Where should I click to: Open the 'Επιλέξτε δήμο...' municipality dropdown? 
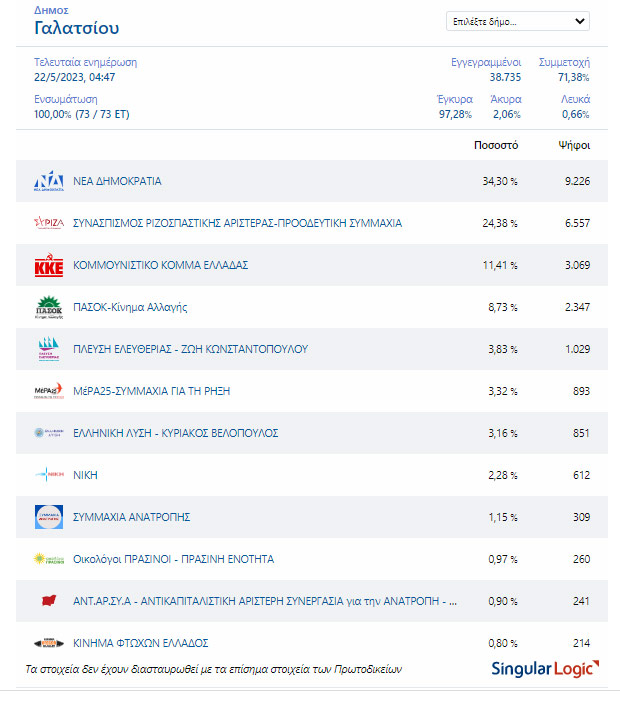tap(517, 21)
